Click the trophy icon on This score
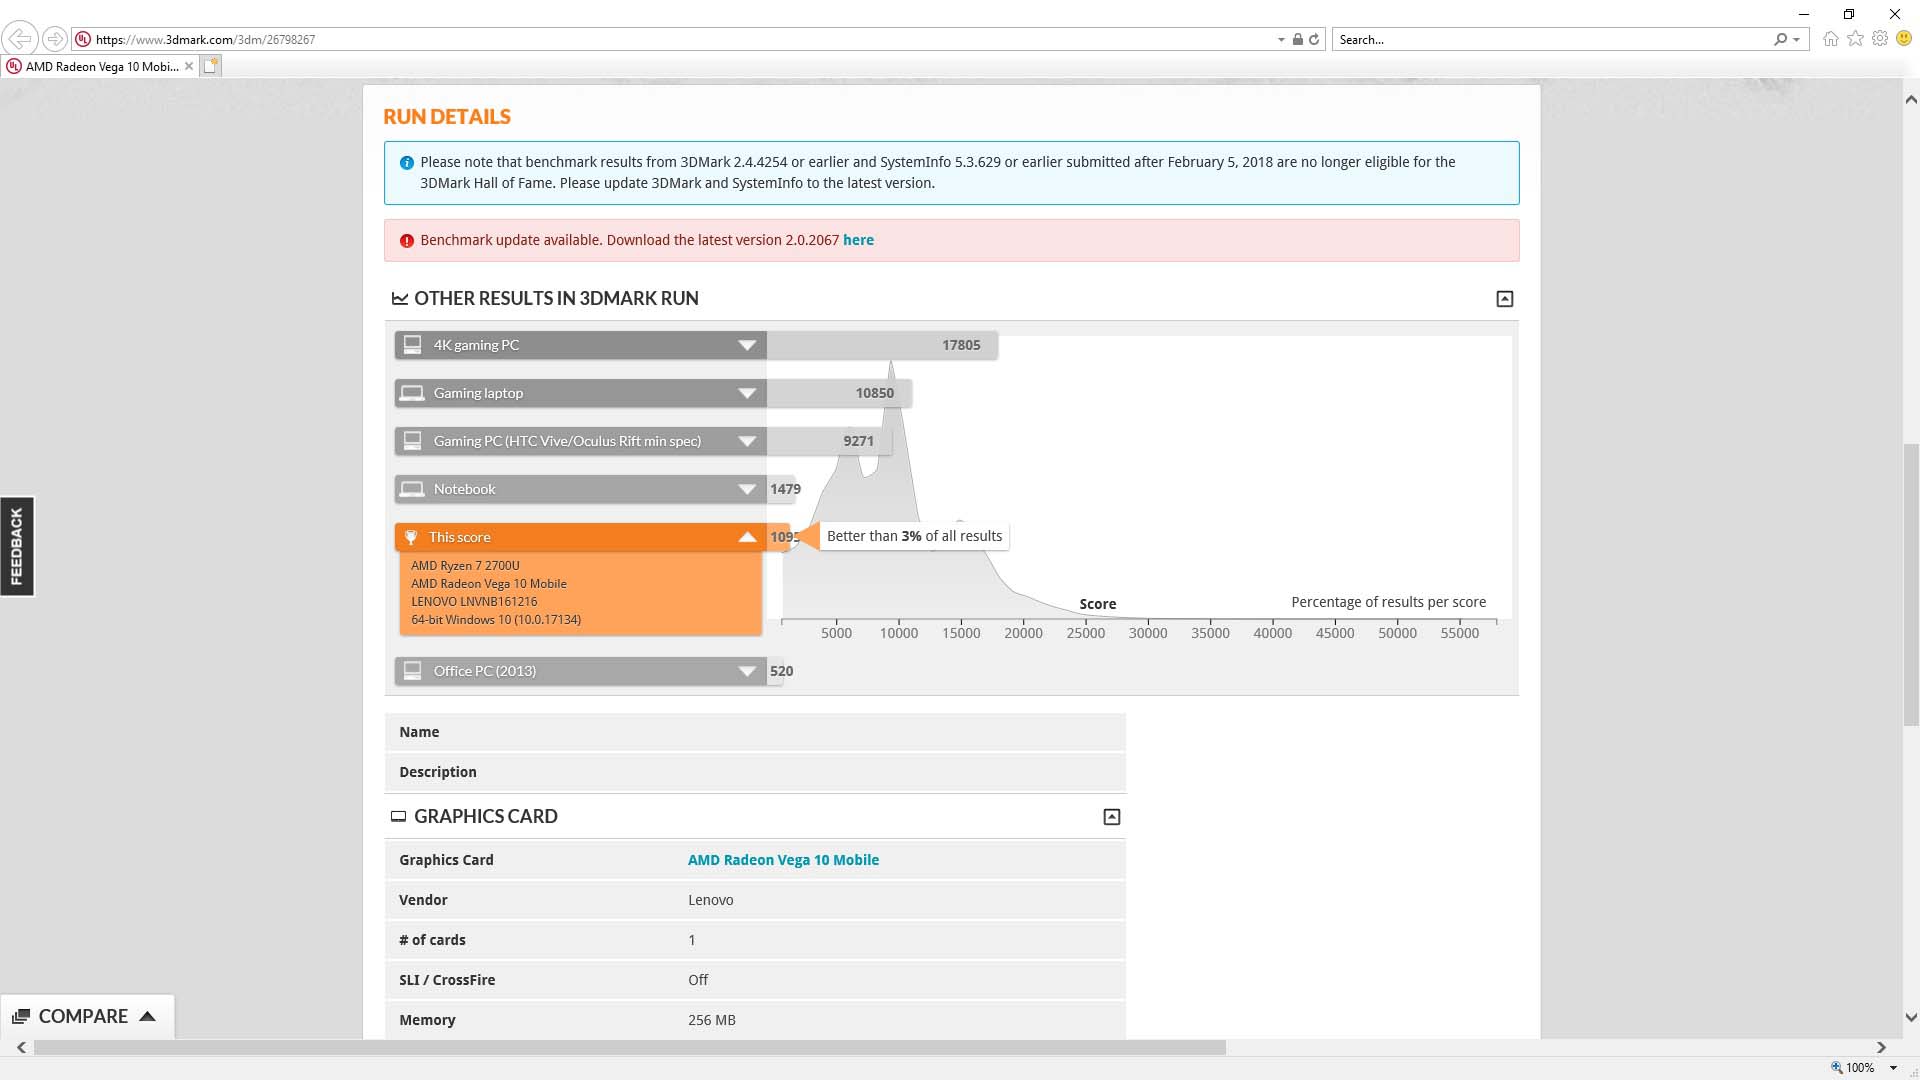Viewport: 1920px width, 1080px height. point(411,537)
